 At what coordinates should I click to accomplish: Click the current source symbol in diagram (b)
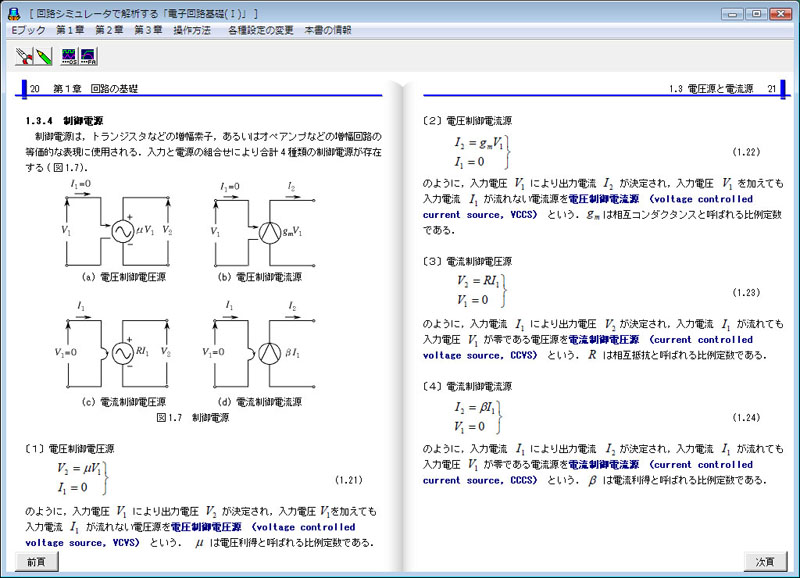click(269, 233)
